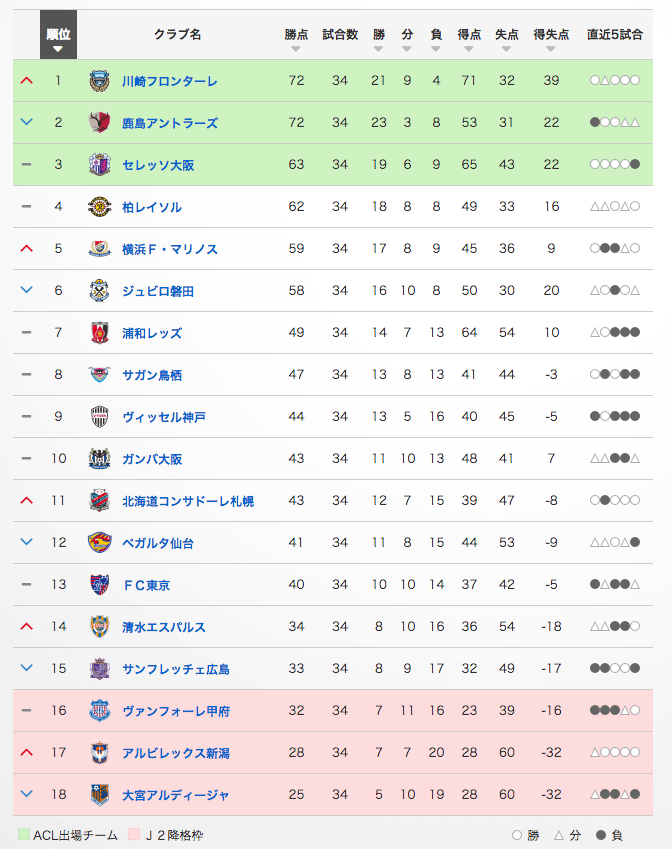Sort table by 勝点 column

point(296,41)
